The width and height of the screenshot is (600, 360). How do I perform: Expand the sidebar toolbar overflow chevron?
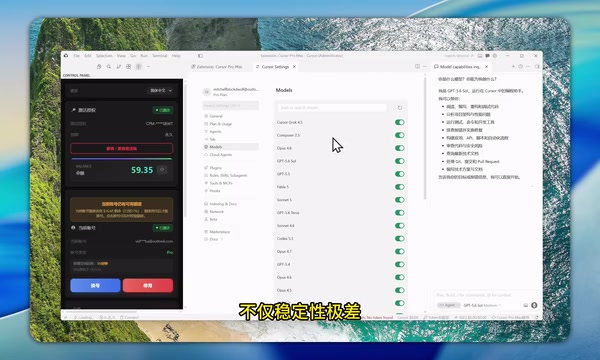[x=148, y=67]
